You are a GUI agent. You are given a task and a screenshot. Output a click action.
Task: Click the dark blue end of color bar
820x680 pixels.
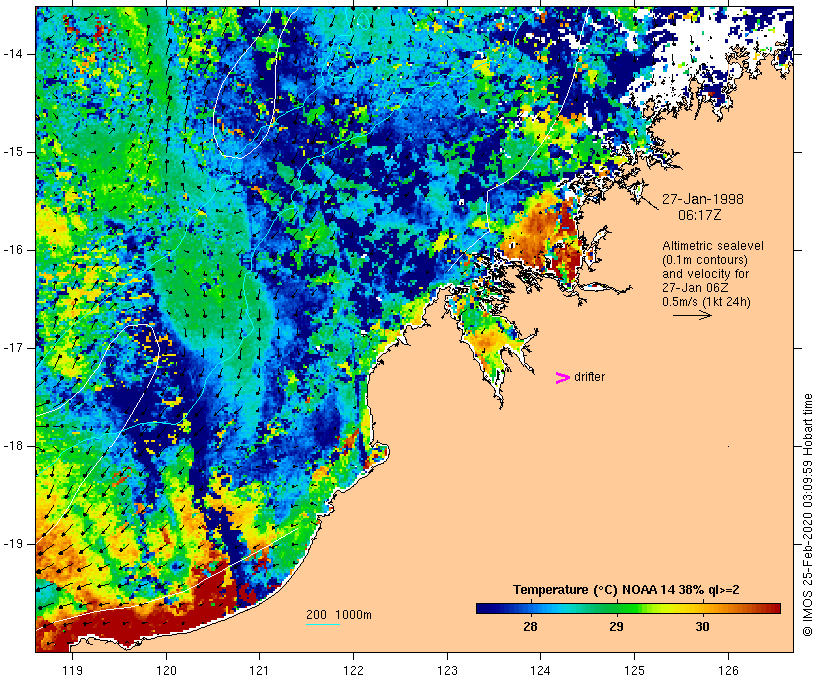point(483,608)
